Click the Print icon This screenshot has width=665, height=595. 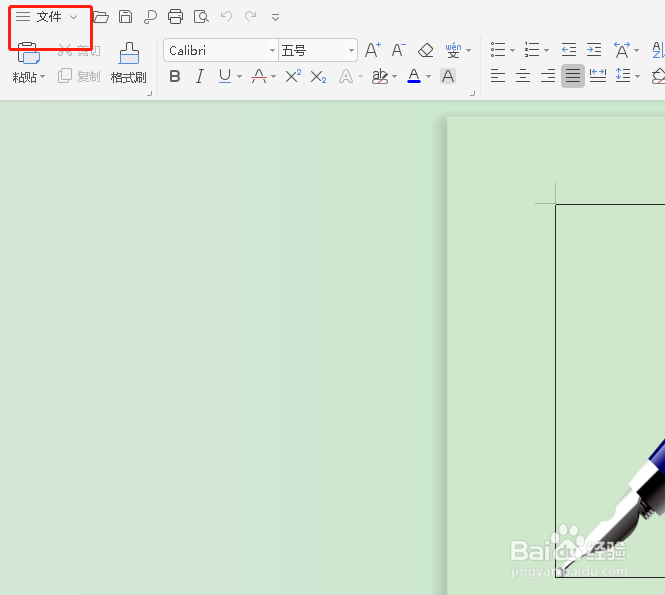(175, 17)
